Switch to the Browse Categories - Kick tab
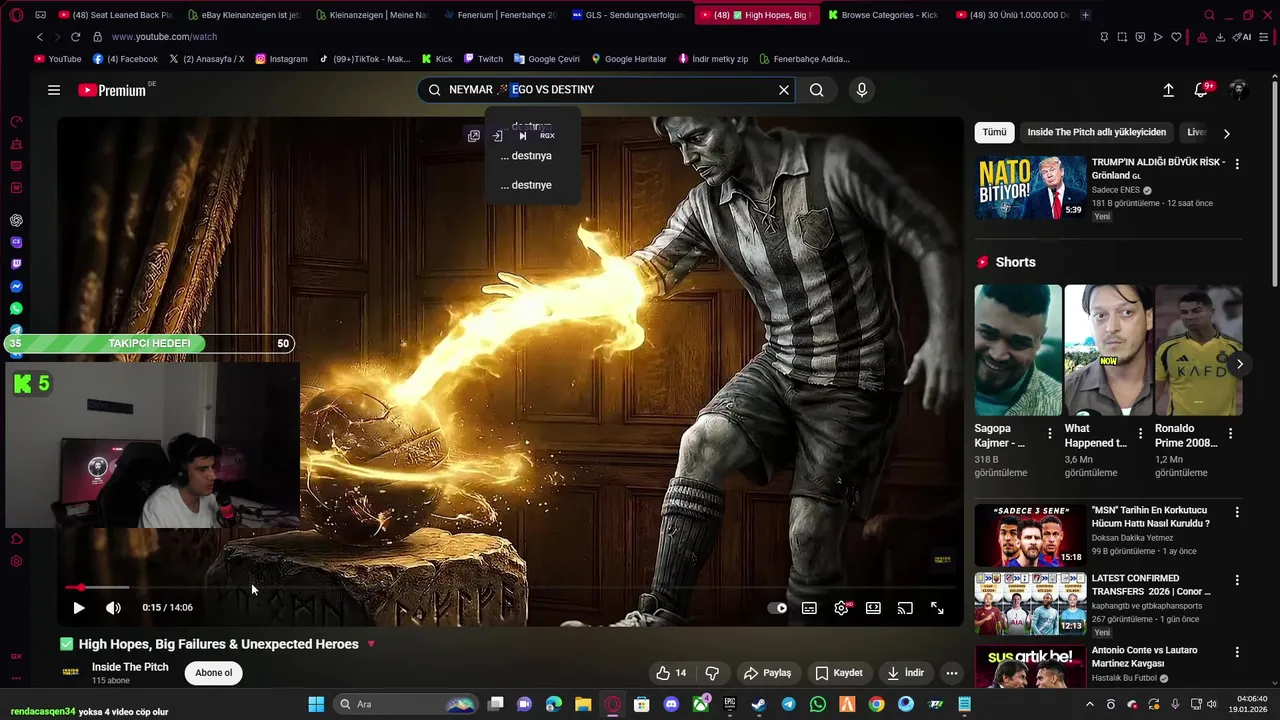Image resolution: width=1280 pixels, height=720 pixels. coord(883,15)
